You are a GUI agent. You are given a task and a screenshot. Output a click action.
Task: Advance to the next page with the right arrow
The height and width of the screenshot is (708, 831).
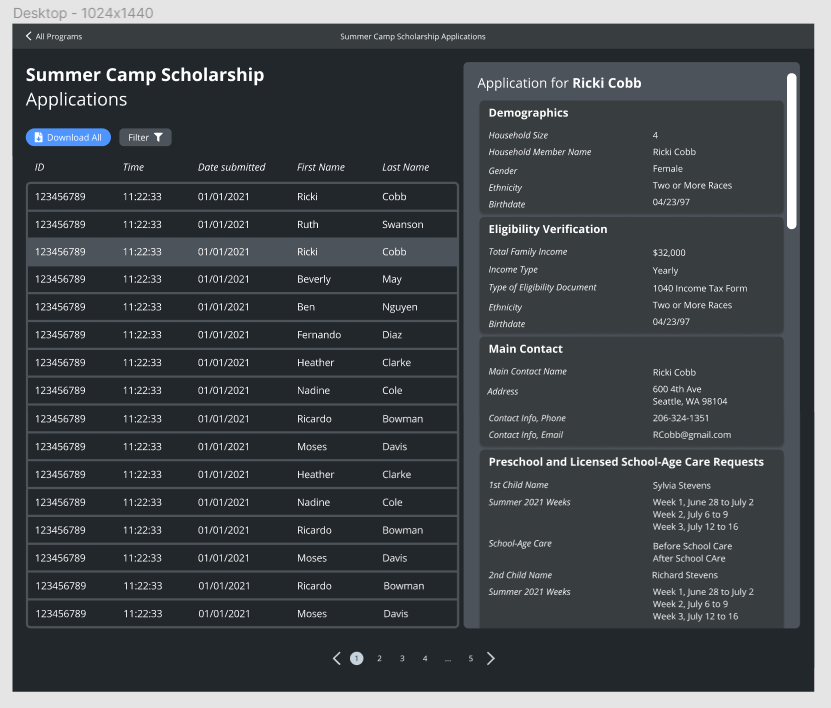point(490,658)
